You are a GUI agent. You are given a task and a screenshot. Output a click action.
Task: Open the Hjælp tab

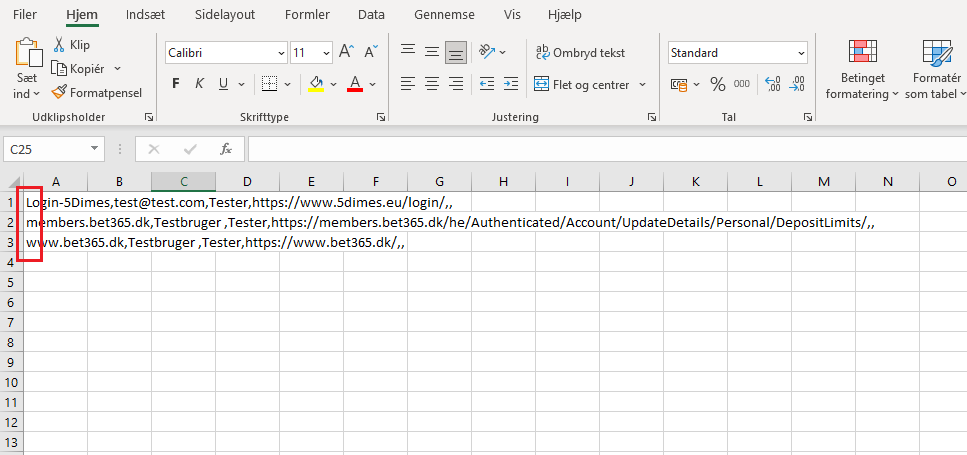click(x=564, y=14)
